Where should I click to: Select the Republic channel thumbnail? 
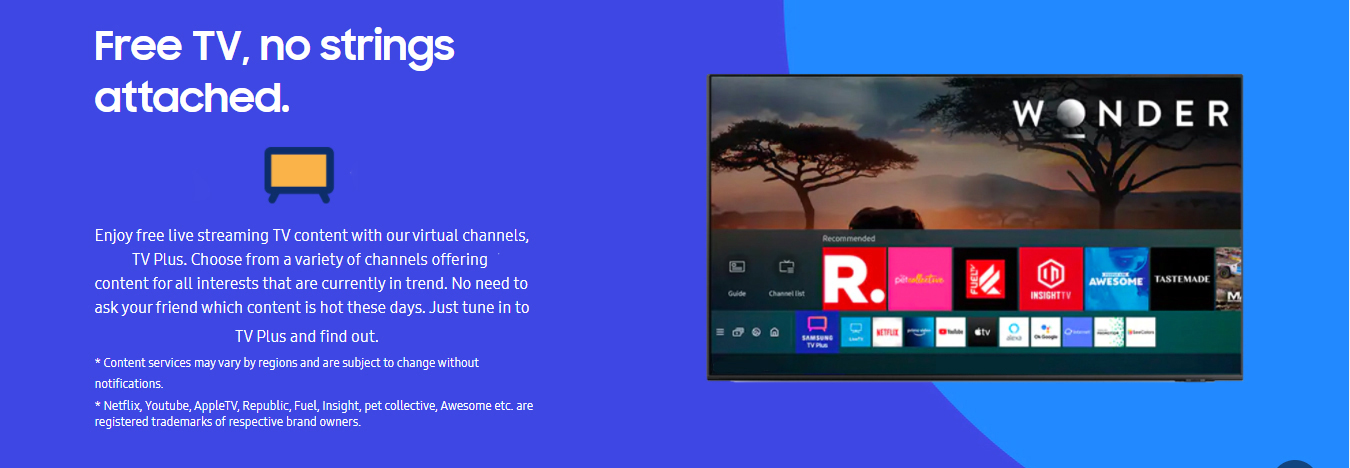coord(853,278)
